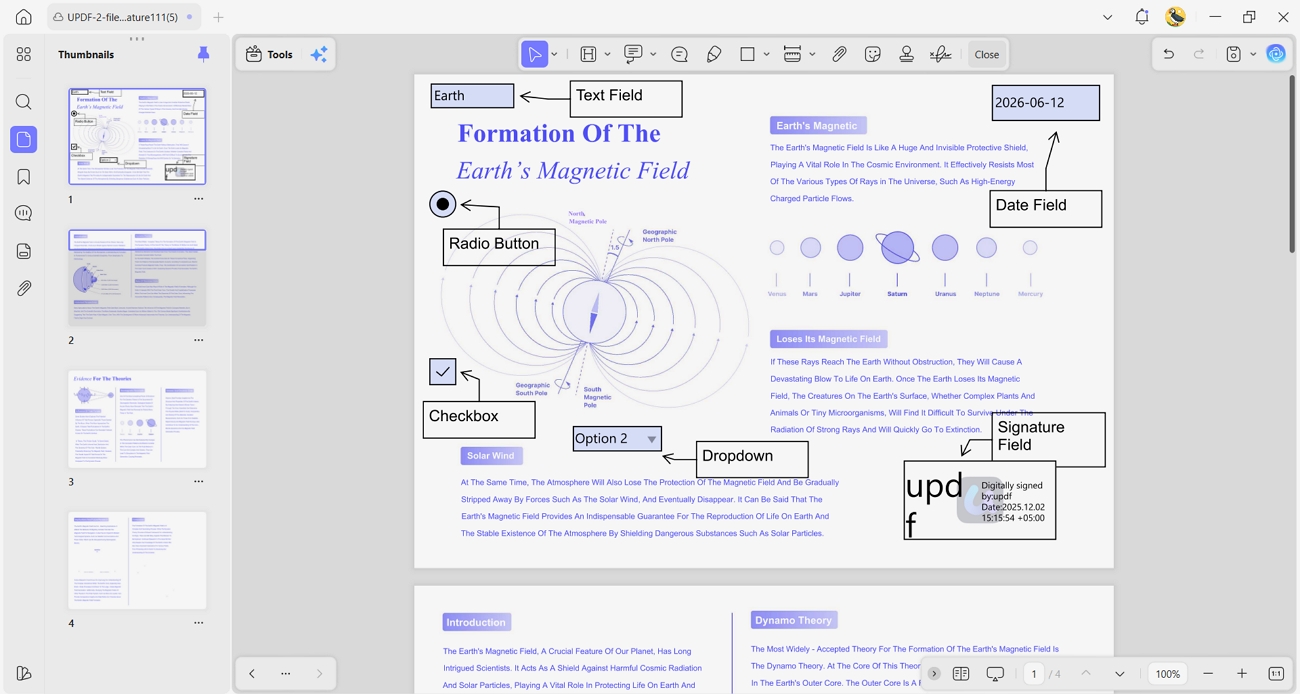This screenshot has width=1300, height=694.
Task: Click the 2026-06-12 date field
Action: point(1045,103)
